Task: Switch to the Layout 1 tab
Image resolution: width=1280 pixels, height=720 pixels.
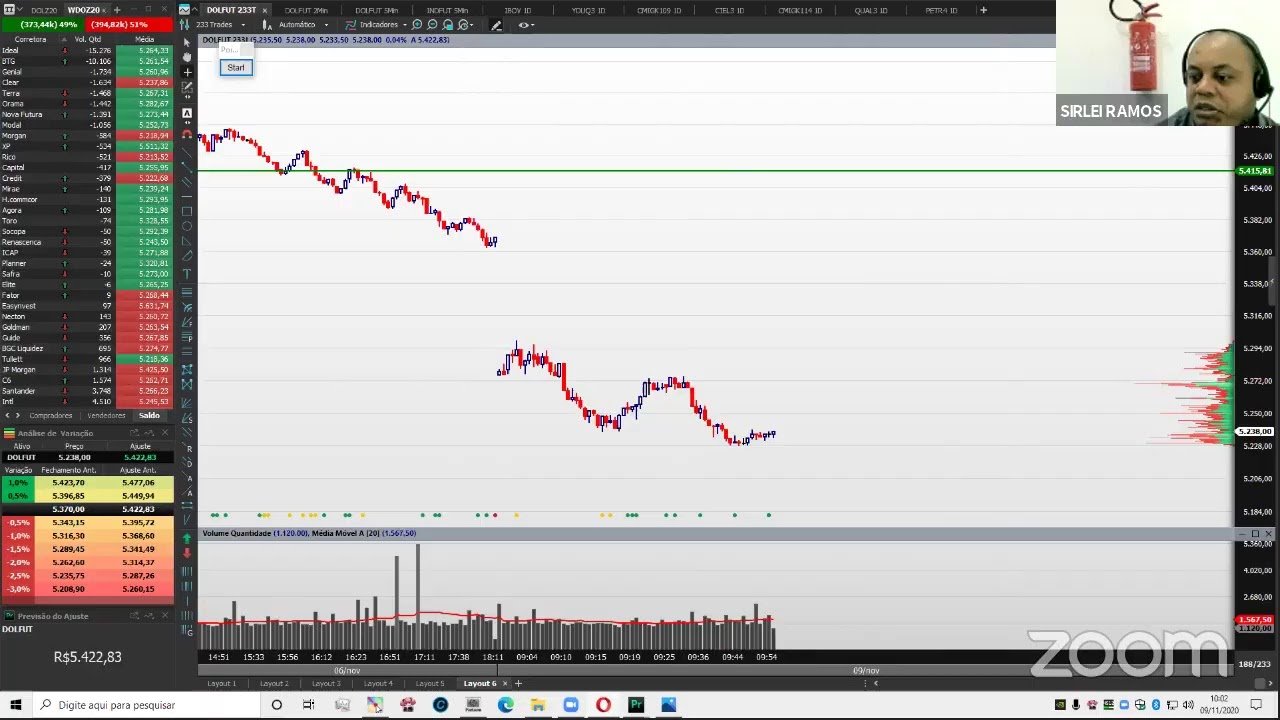Action: [x=222, y=683]
